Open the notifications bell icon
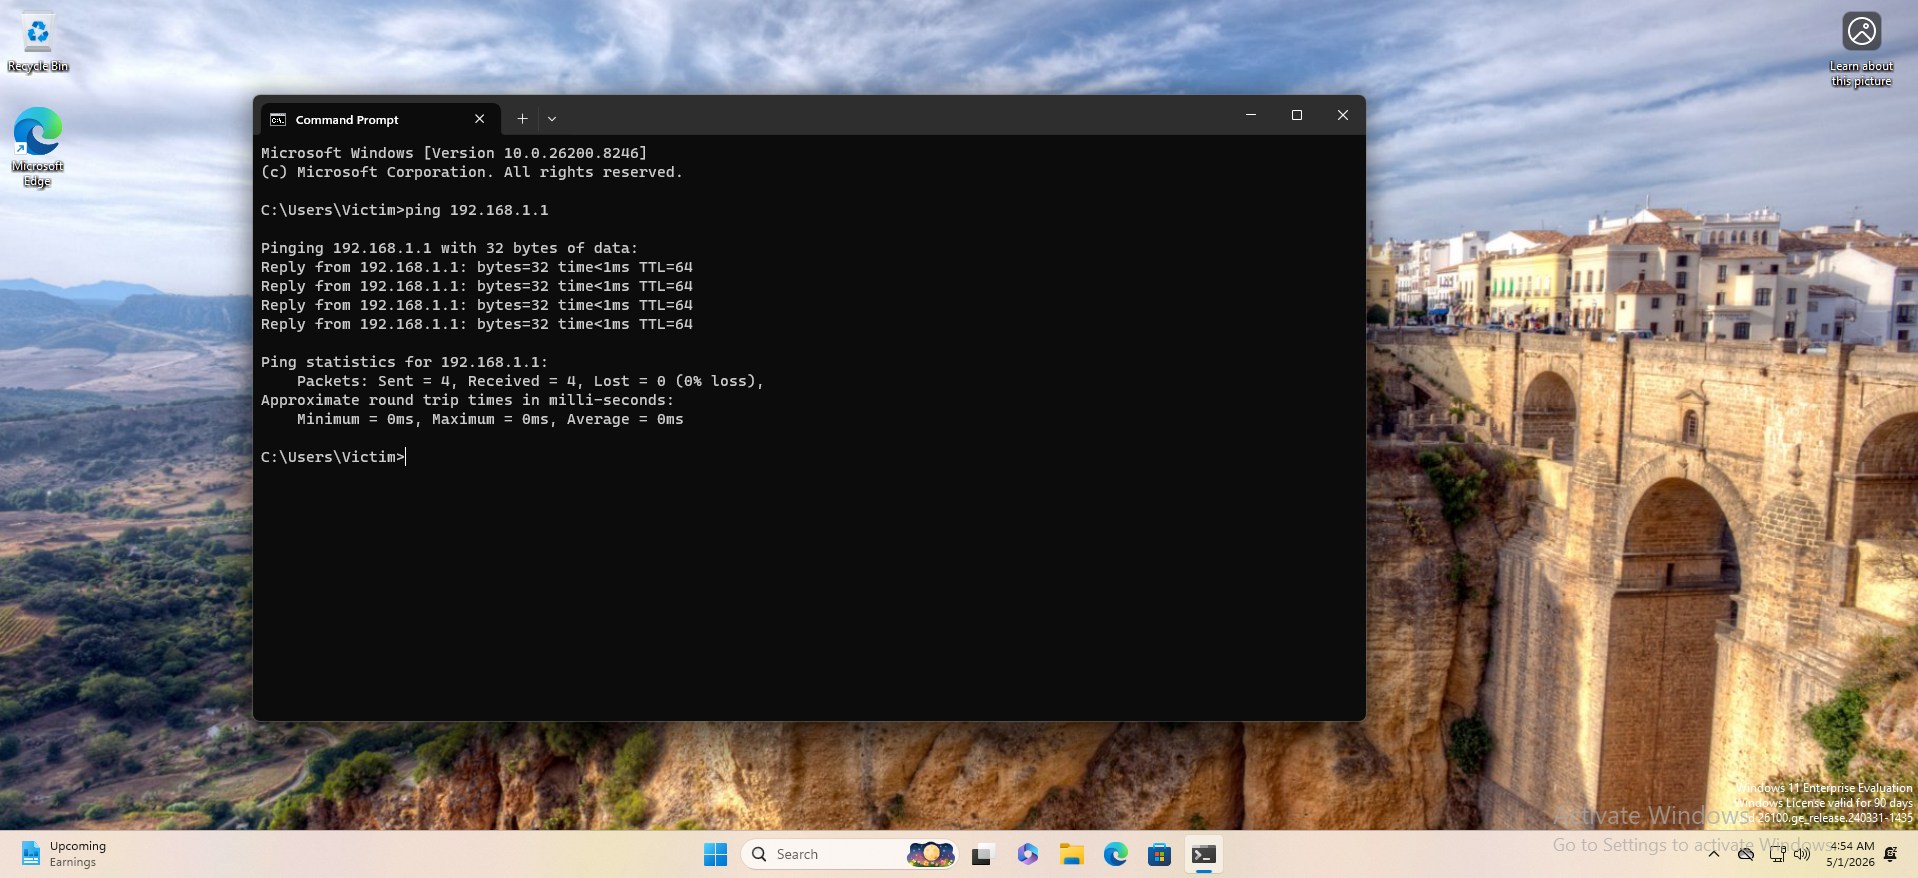Image resolution: width=1918 pixels, height=878 pixels. coord(1891,854)
